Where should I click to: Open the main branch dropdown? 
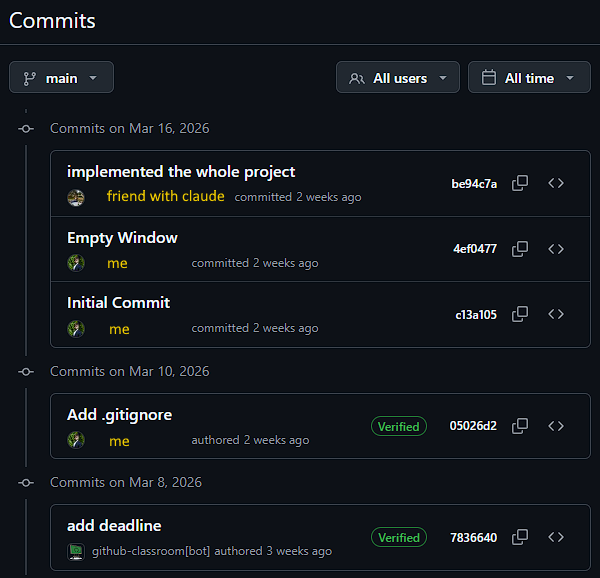click(x=61, y=77)
